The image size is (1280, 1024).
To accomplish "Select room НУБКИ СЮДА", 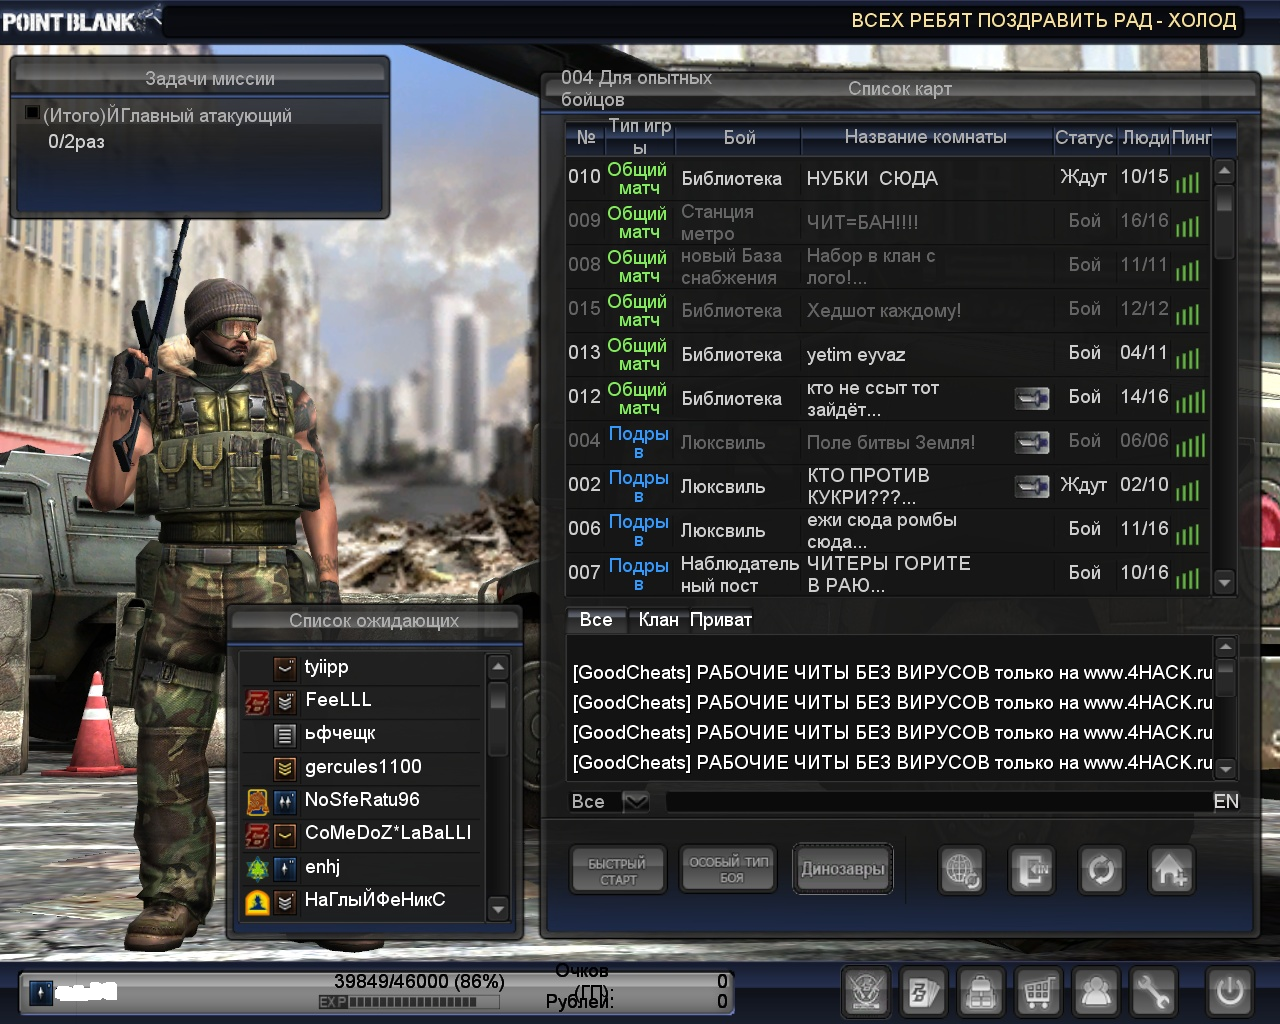I will click(x=888, y=178).
